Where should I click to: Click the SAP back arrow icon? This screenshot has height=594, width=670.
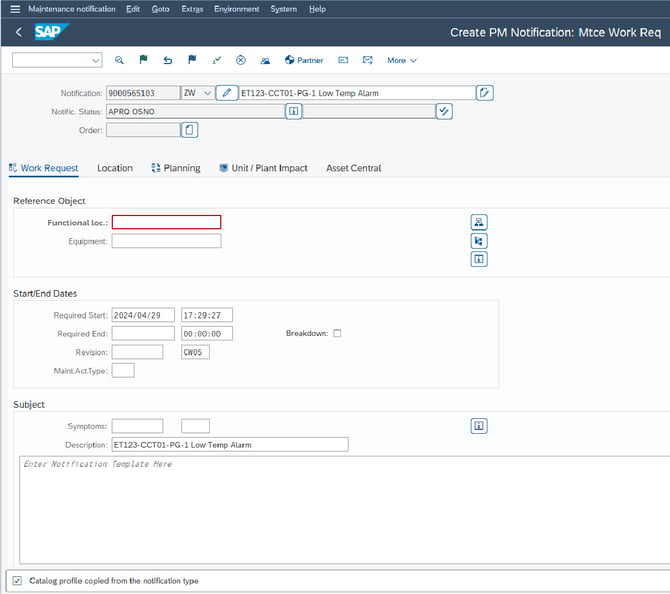(x=18, y=32)
